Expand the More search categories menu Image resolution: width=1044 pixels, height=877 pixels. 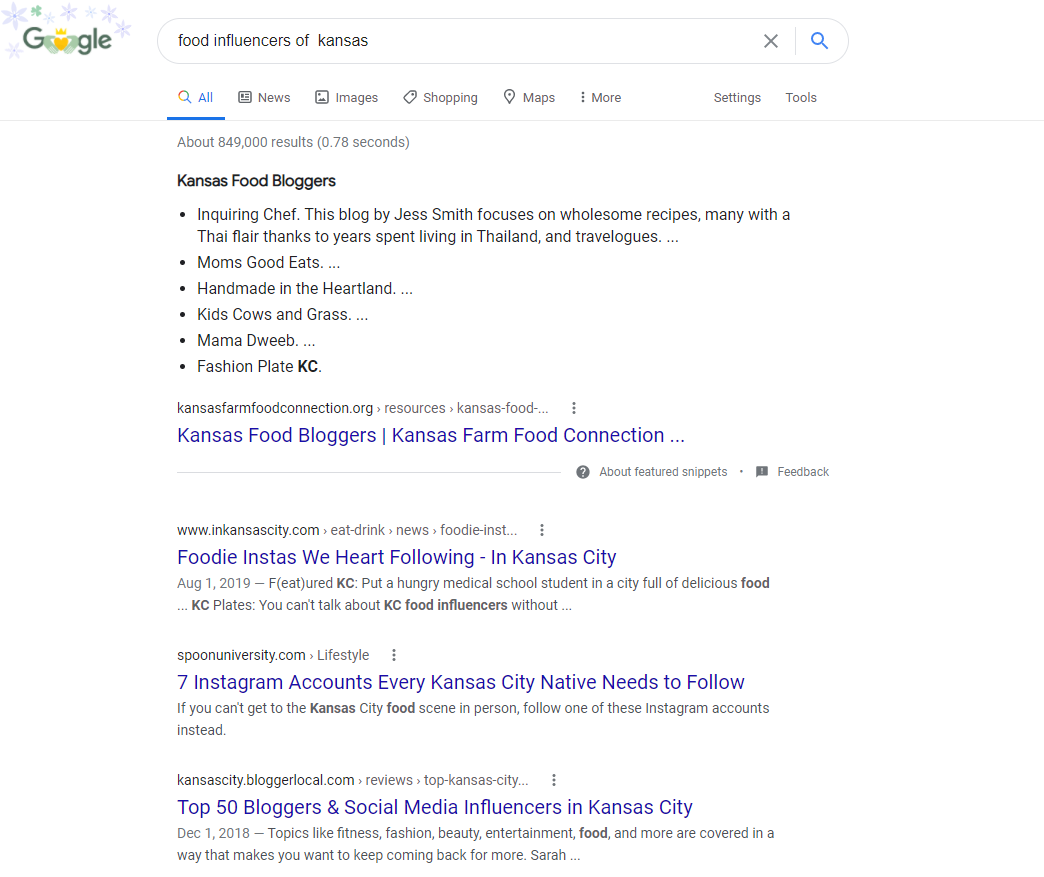600,98
